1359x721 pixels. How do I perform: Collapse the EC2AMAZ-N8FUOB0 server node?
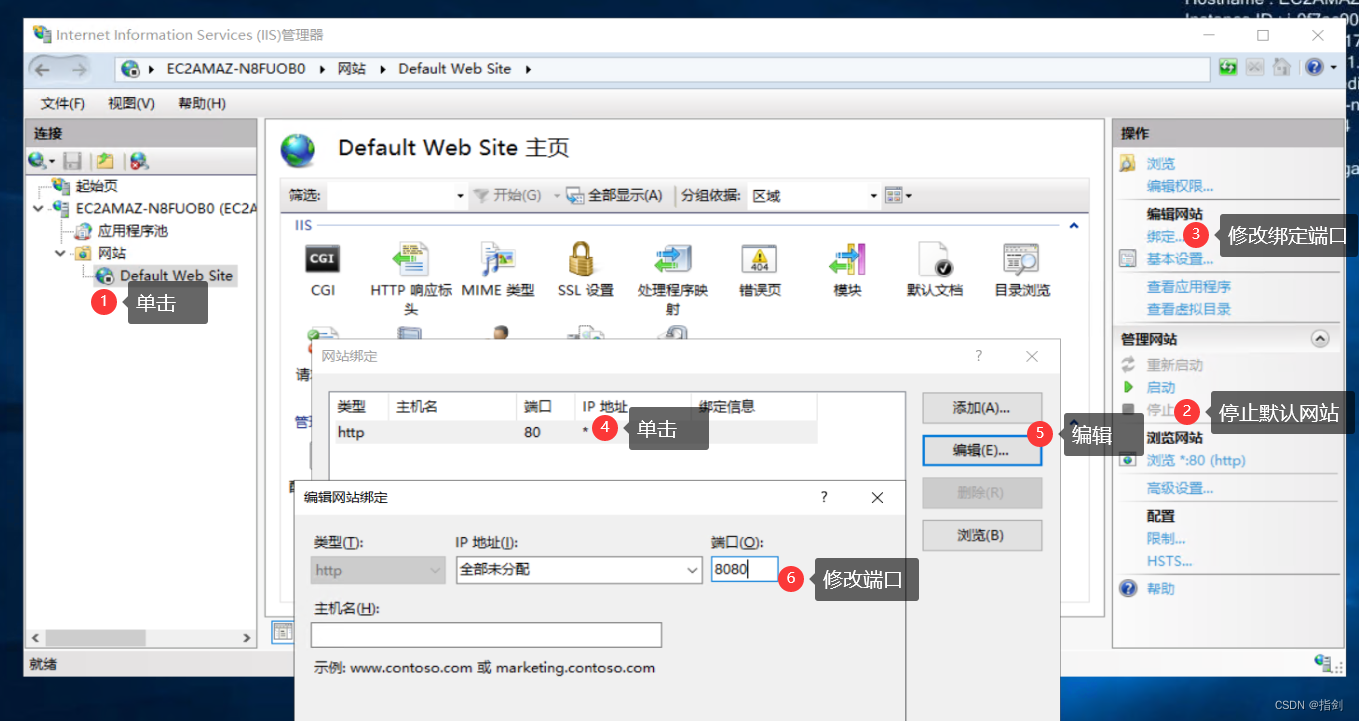click(x=38, y=209)
